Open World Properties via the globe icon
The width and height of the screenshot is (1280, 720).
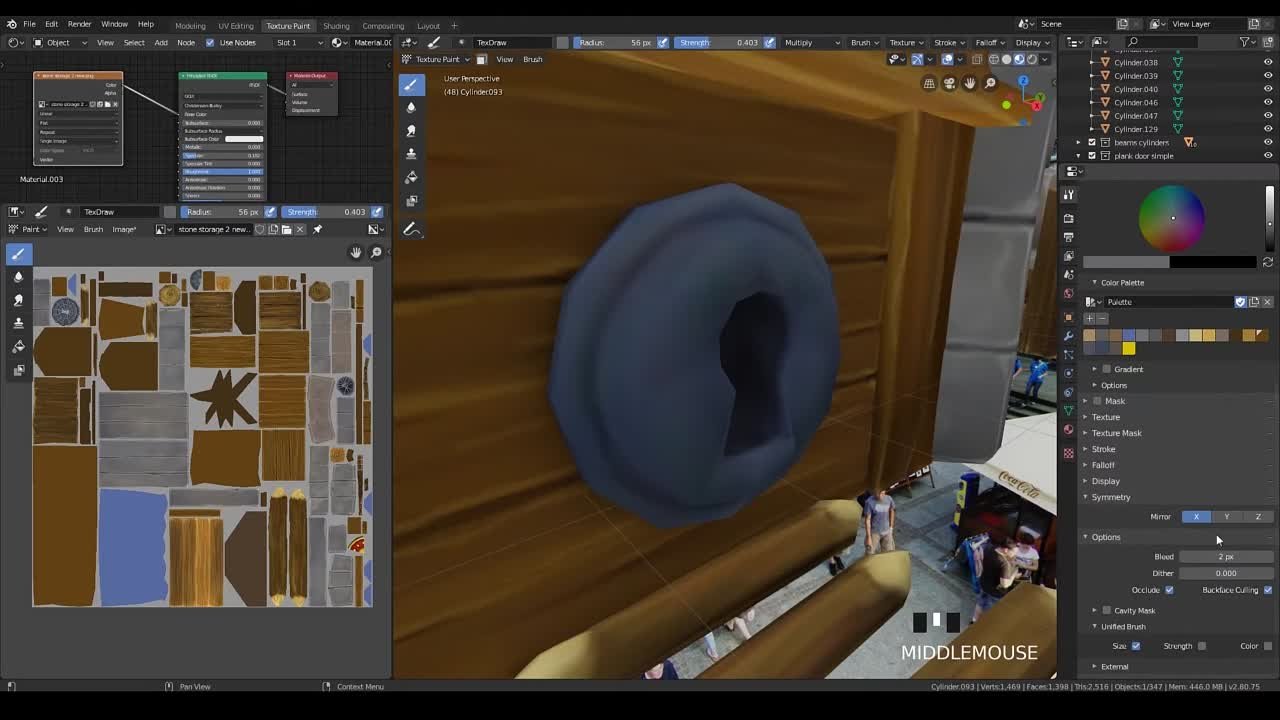[x=1068, y=290]
